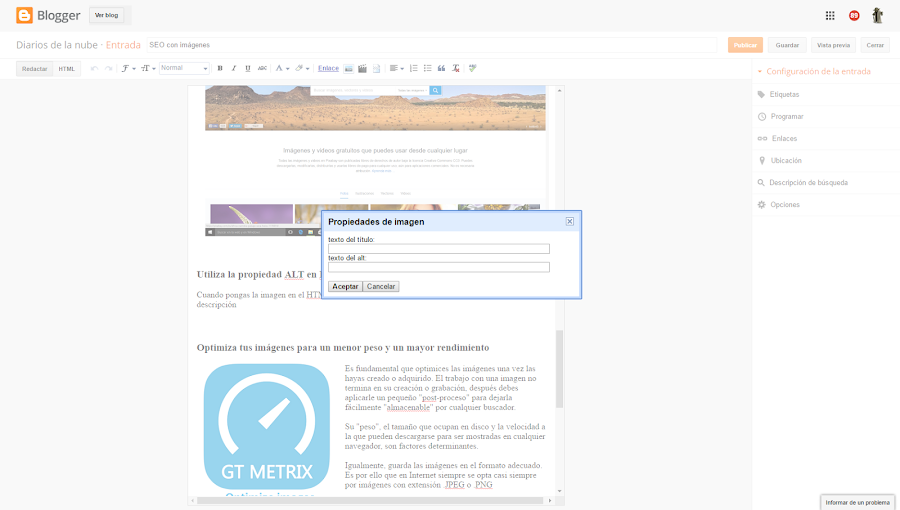
Task: Focus the texto del título field
Action: pos(439,249)
